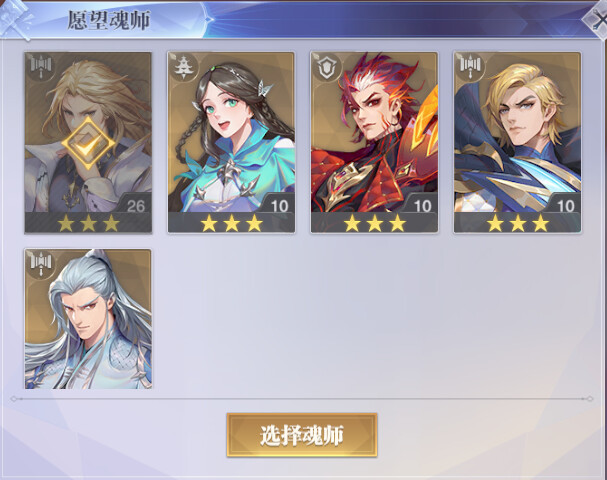Image resolution: width=607 pixels, height=480 pixels.
Task: Select the red spiky-haired soul master card
Action: point(374,142)
